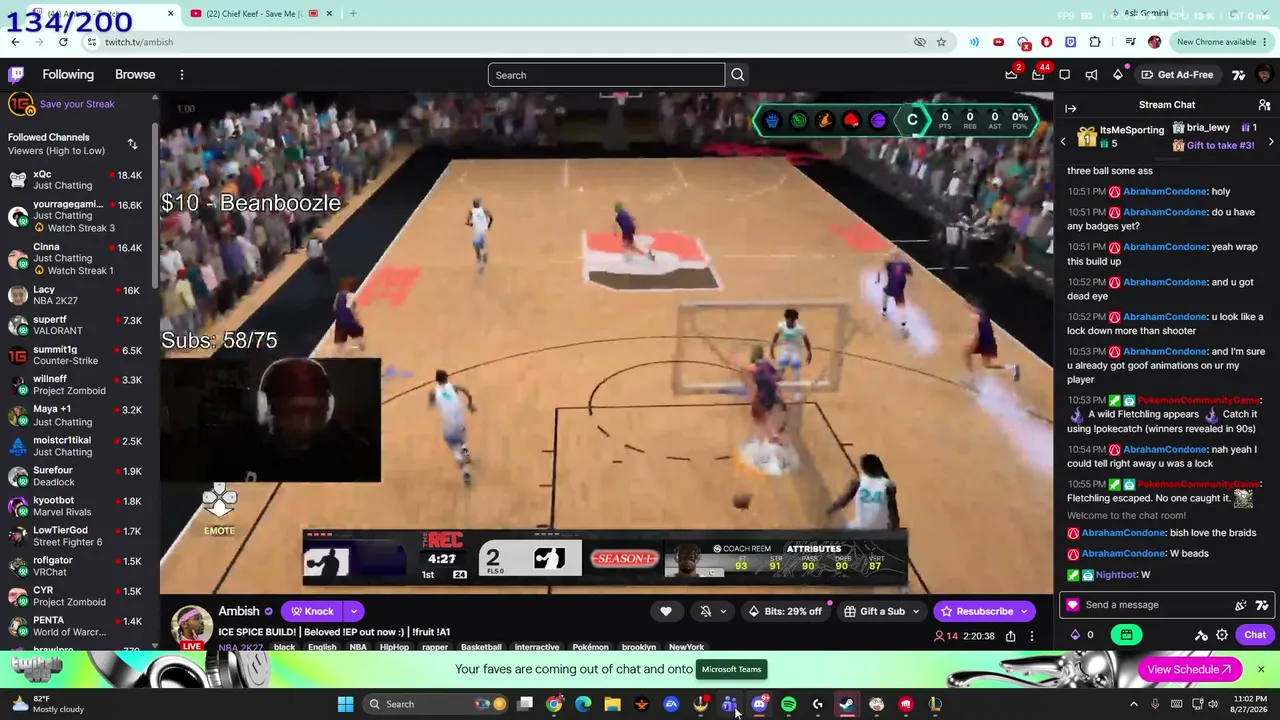Click the browser address bar URL

pos(139,42)
